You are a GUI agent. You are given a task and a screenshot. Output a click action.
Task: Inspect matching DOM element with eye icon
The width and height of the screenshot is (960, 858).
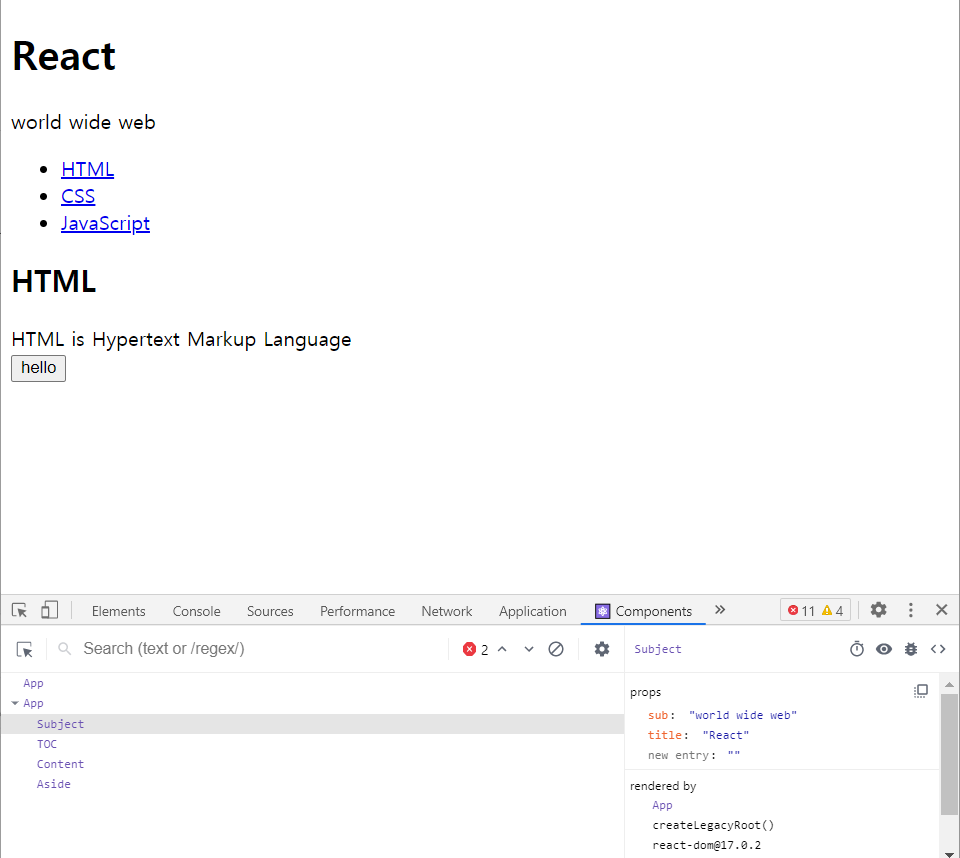[x=884, y=649]
